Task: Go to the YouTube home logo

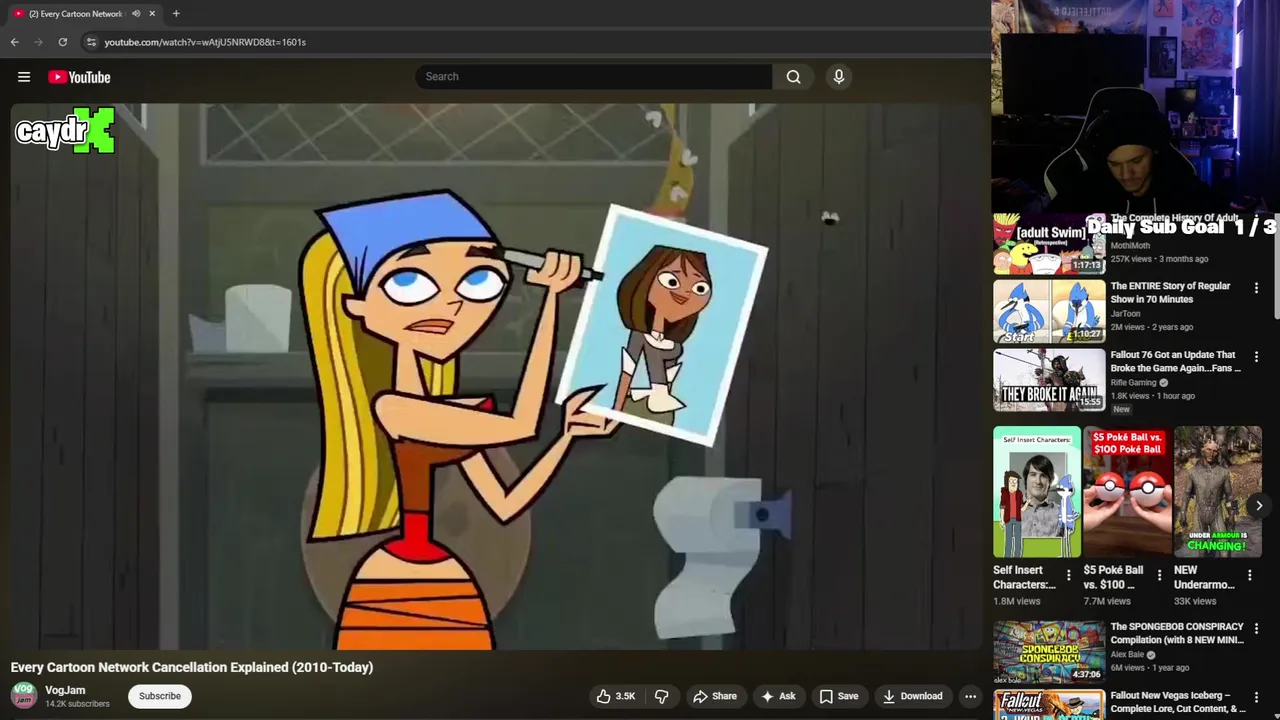Action: click(79, 77)
